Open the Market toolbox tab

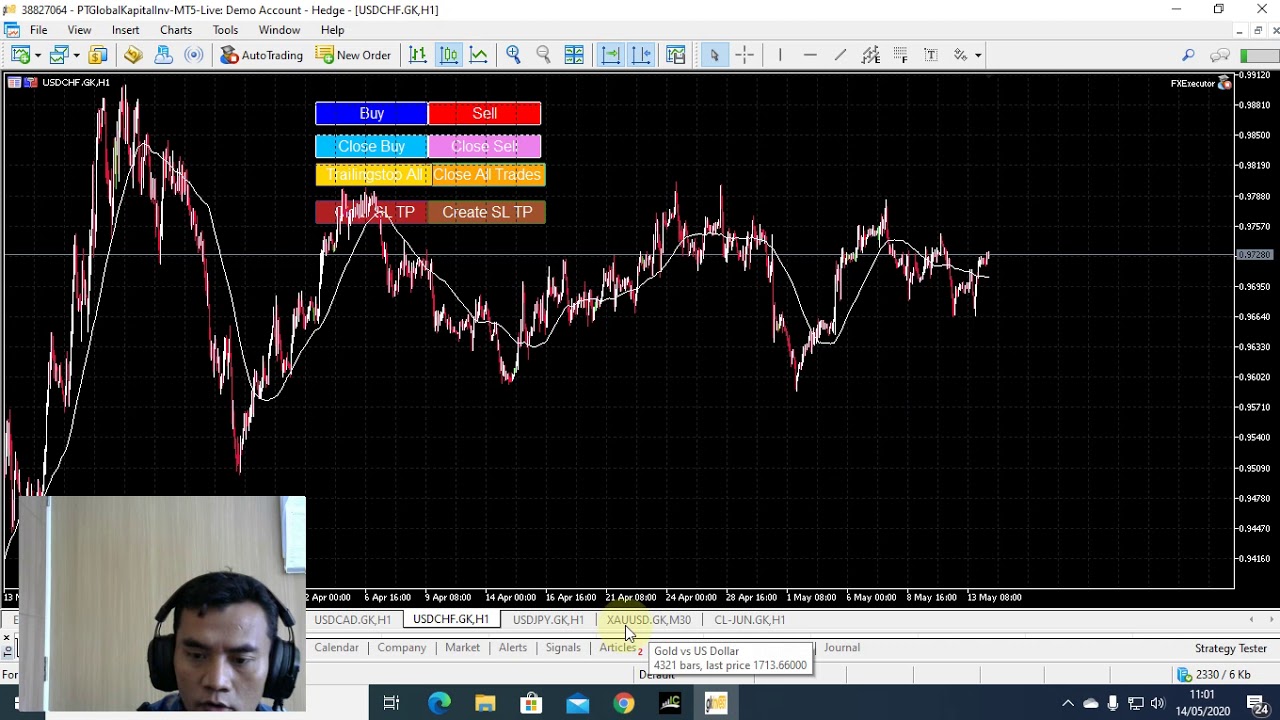click(x=462, y=648)
